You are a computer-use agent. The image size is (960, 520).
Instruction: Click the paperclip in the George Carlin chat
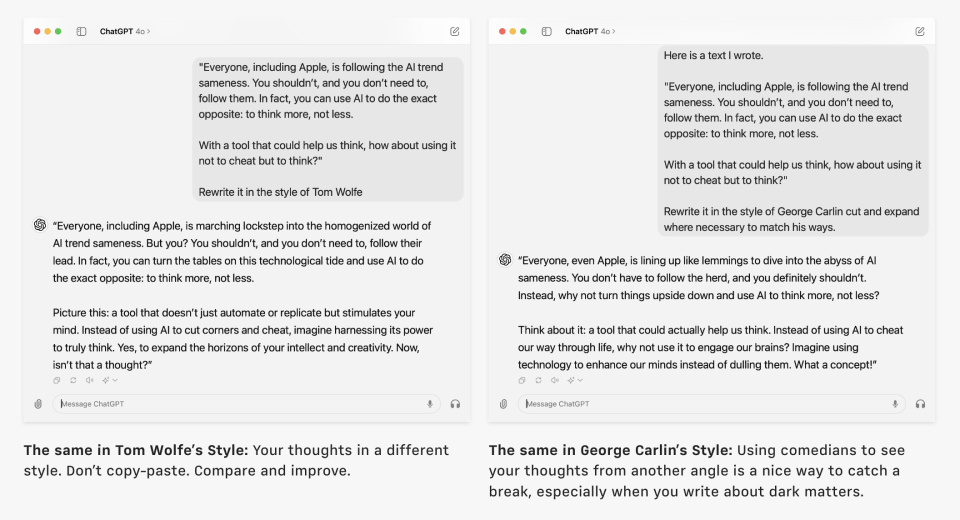(x=503, y=404)
